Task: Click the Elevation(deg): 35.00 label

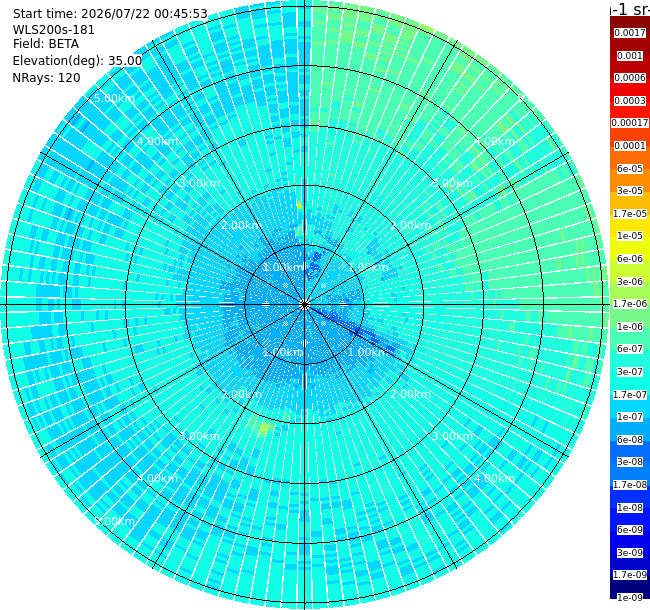Action: [77, 61]
